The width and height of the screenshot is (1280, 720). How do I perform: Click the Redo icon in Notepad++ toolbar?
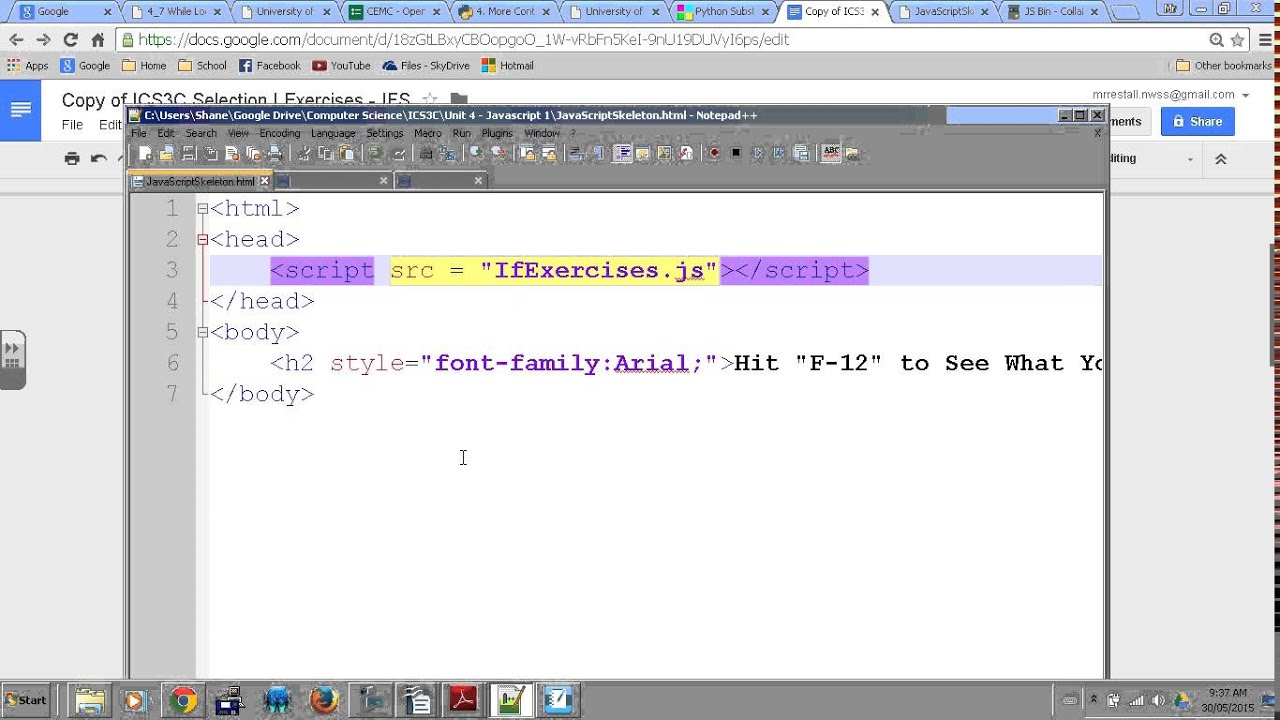pyautogui.click(x=398, y=153)
